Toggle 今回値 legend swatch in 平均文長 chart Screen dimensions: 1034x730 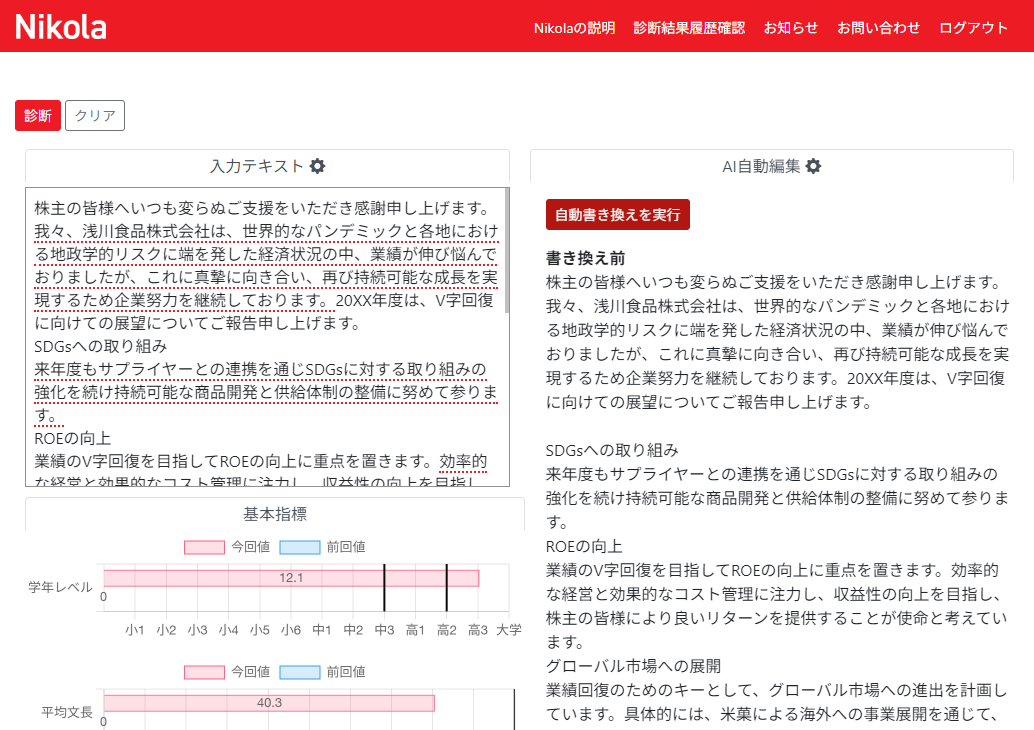coord(204,672)
